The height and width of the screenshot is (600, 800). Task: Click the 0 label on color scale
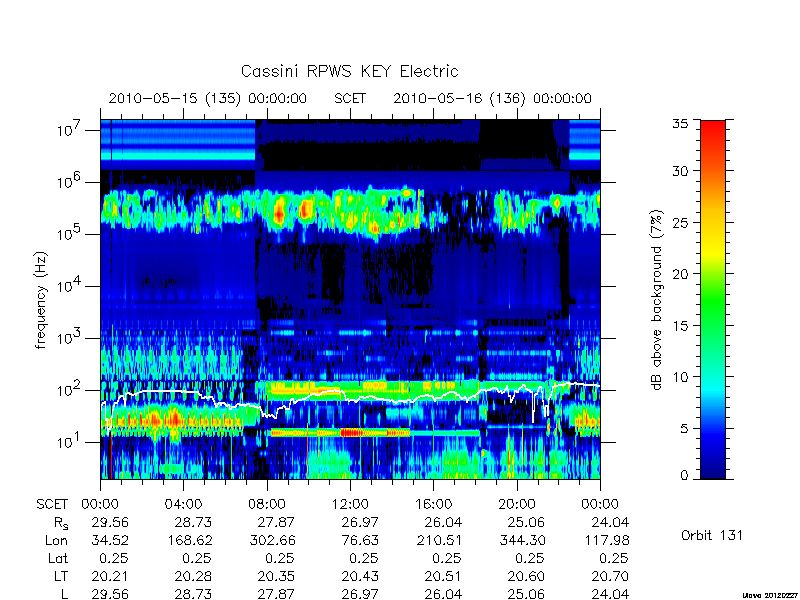click(x=683, y=475)
